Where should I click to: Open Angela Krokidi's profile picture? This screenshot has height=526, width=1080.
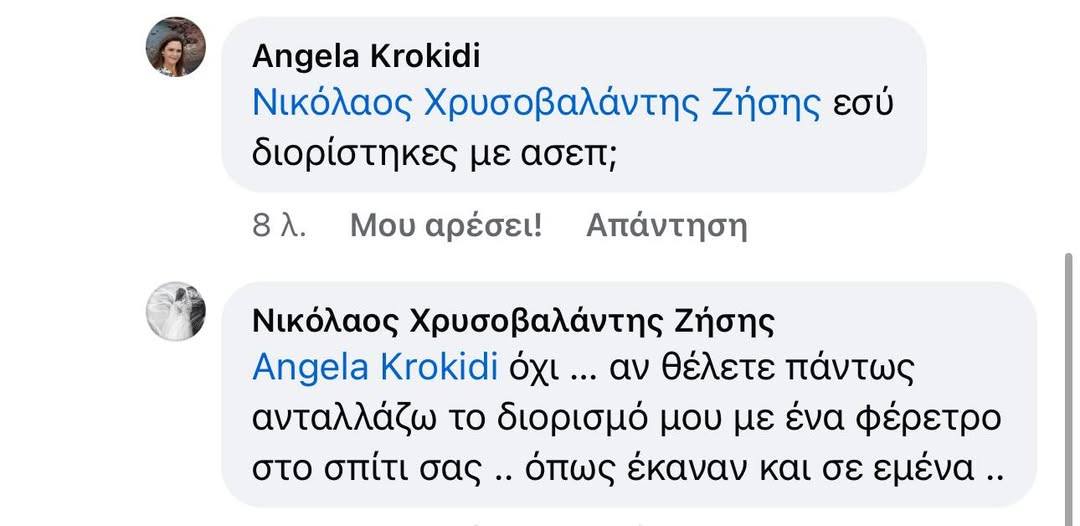[176, 47]
